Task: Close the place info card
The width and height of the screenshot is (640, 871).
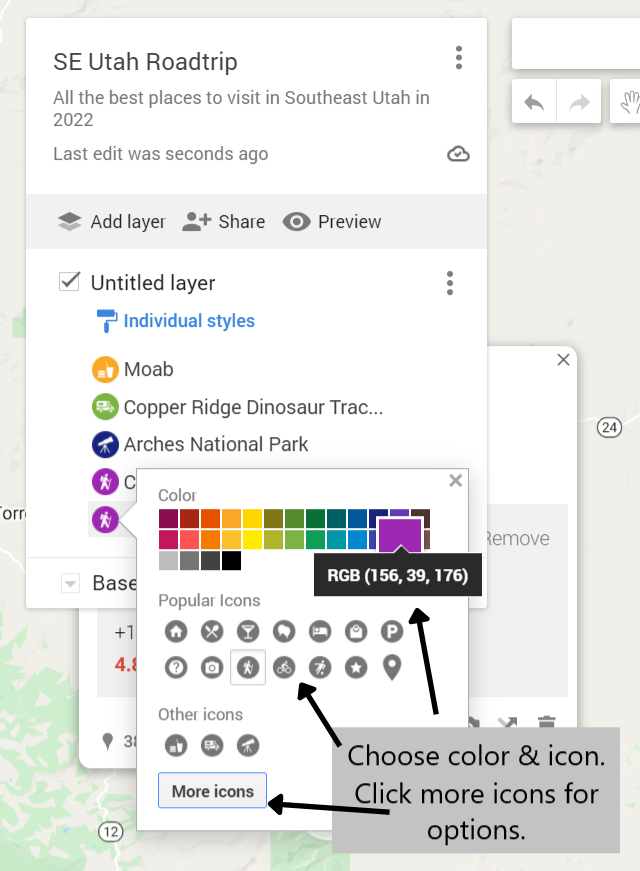Action: click(563, 360)
